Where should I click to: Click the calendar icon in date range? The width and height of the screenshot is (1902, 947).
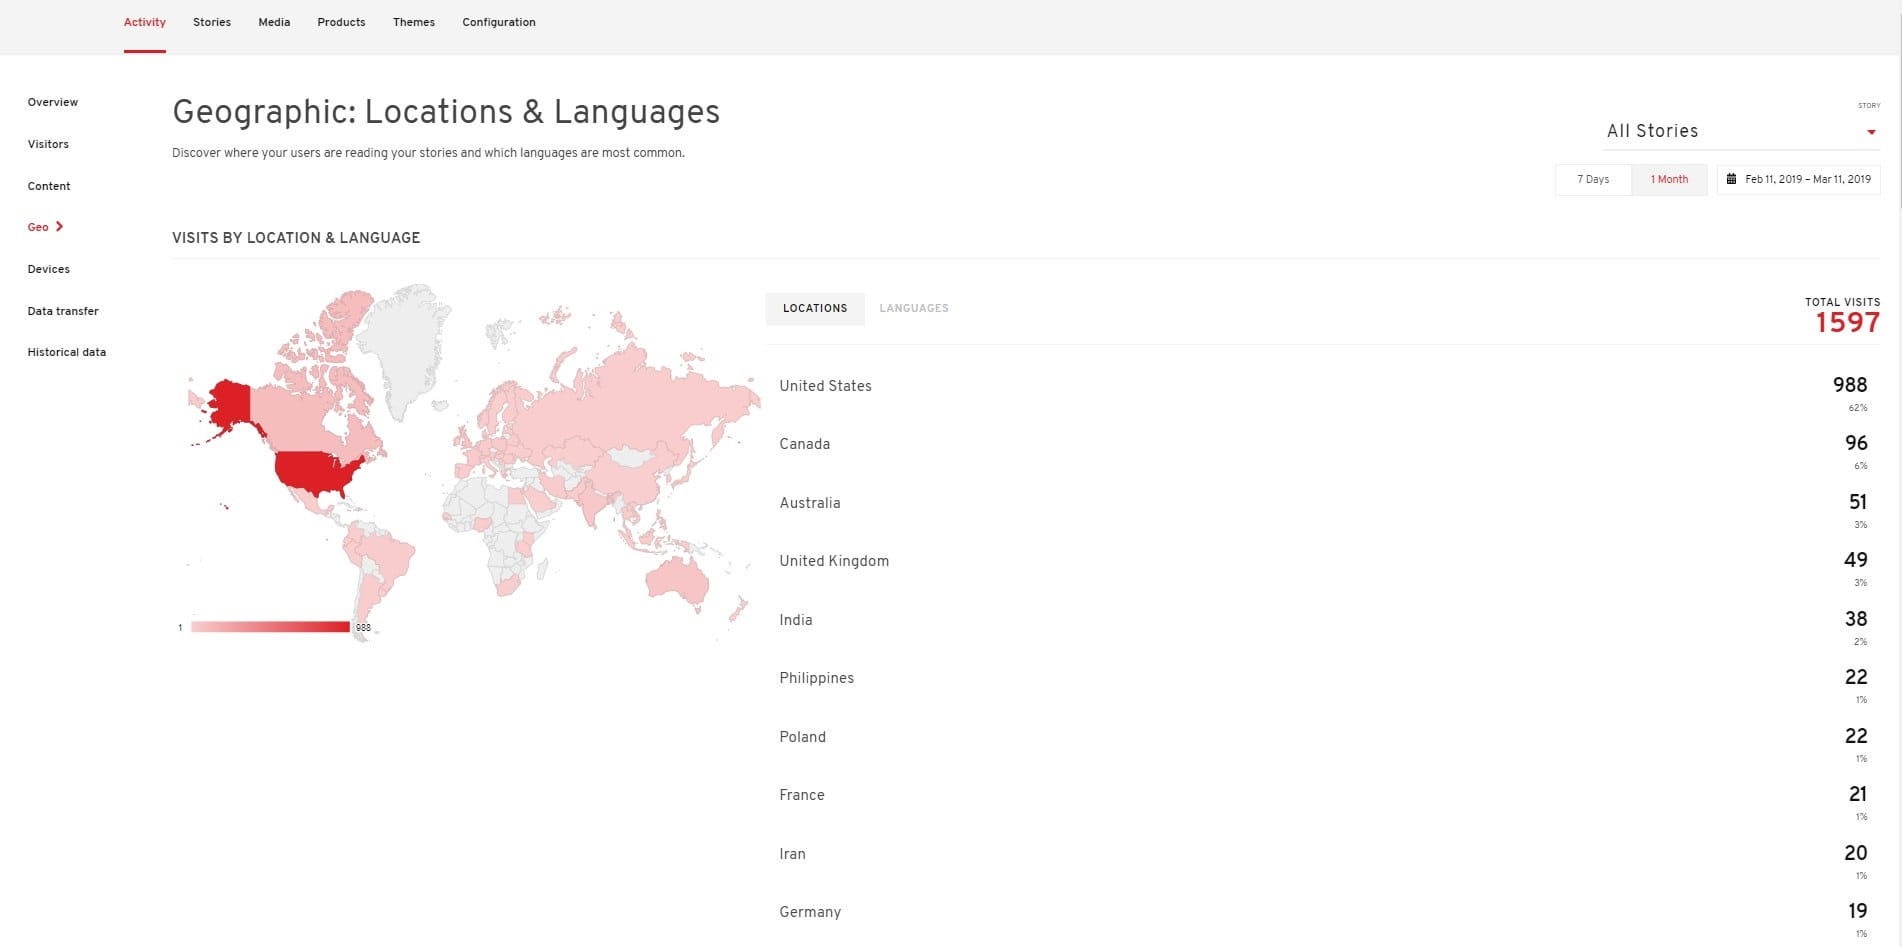[1732, 179]
